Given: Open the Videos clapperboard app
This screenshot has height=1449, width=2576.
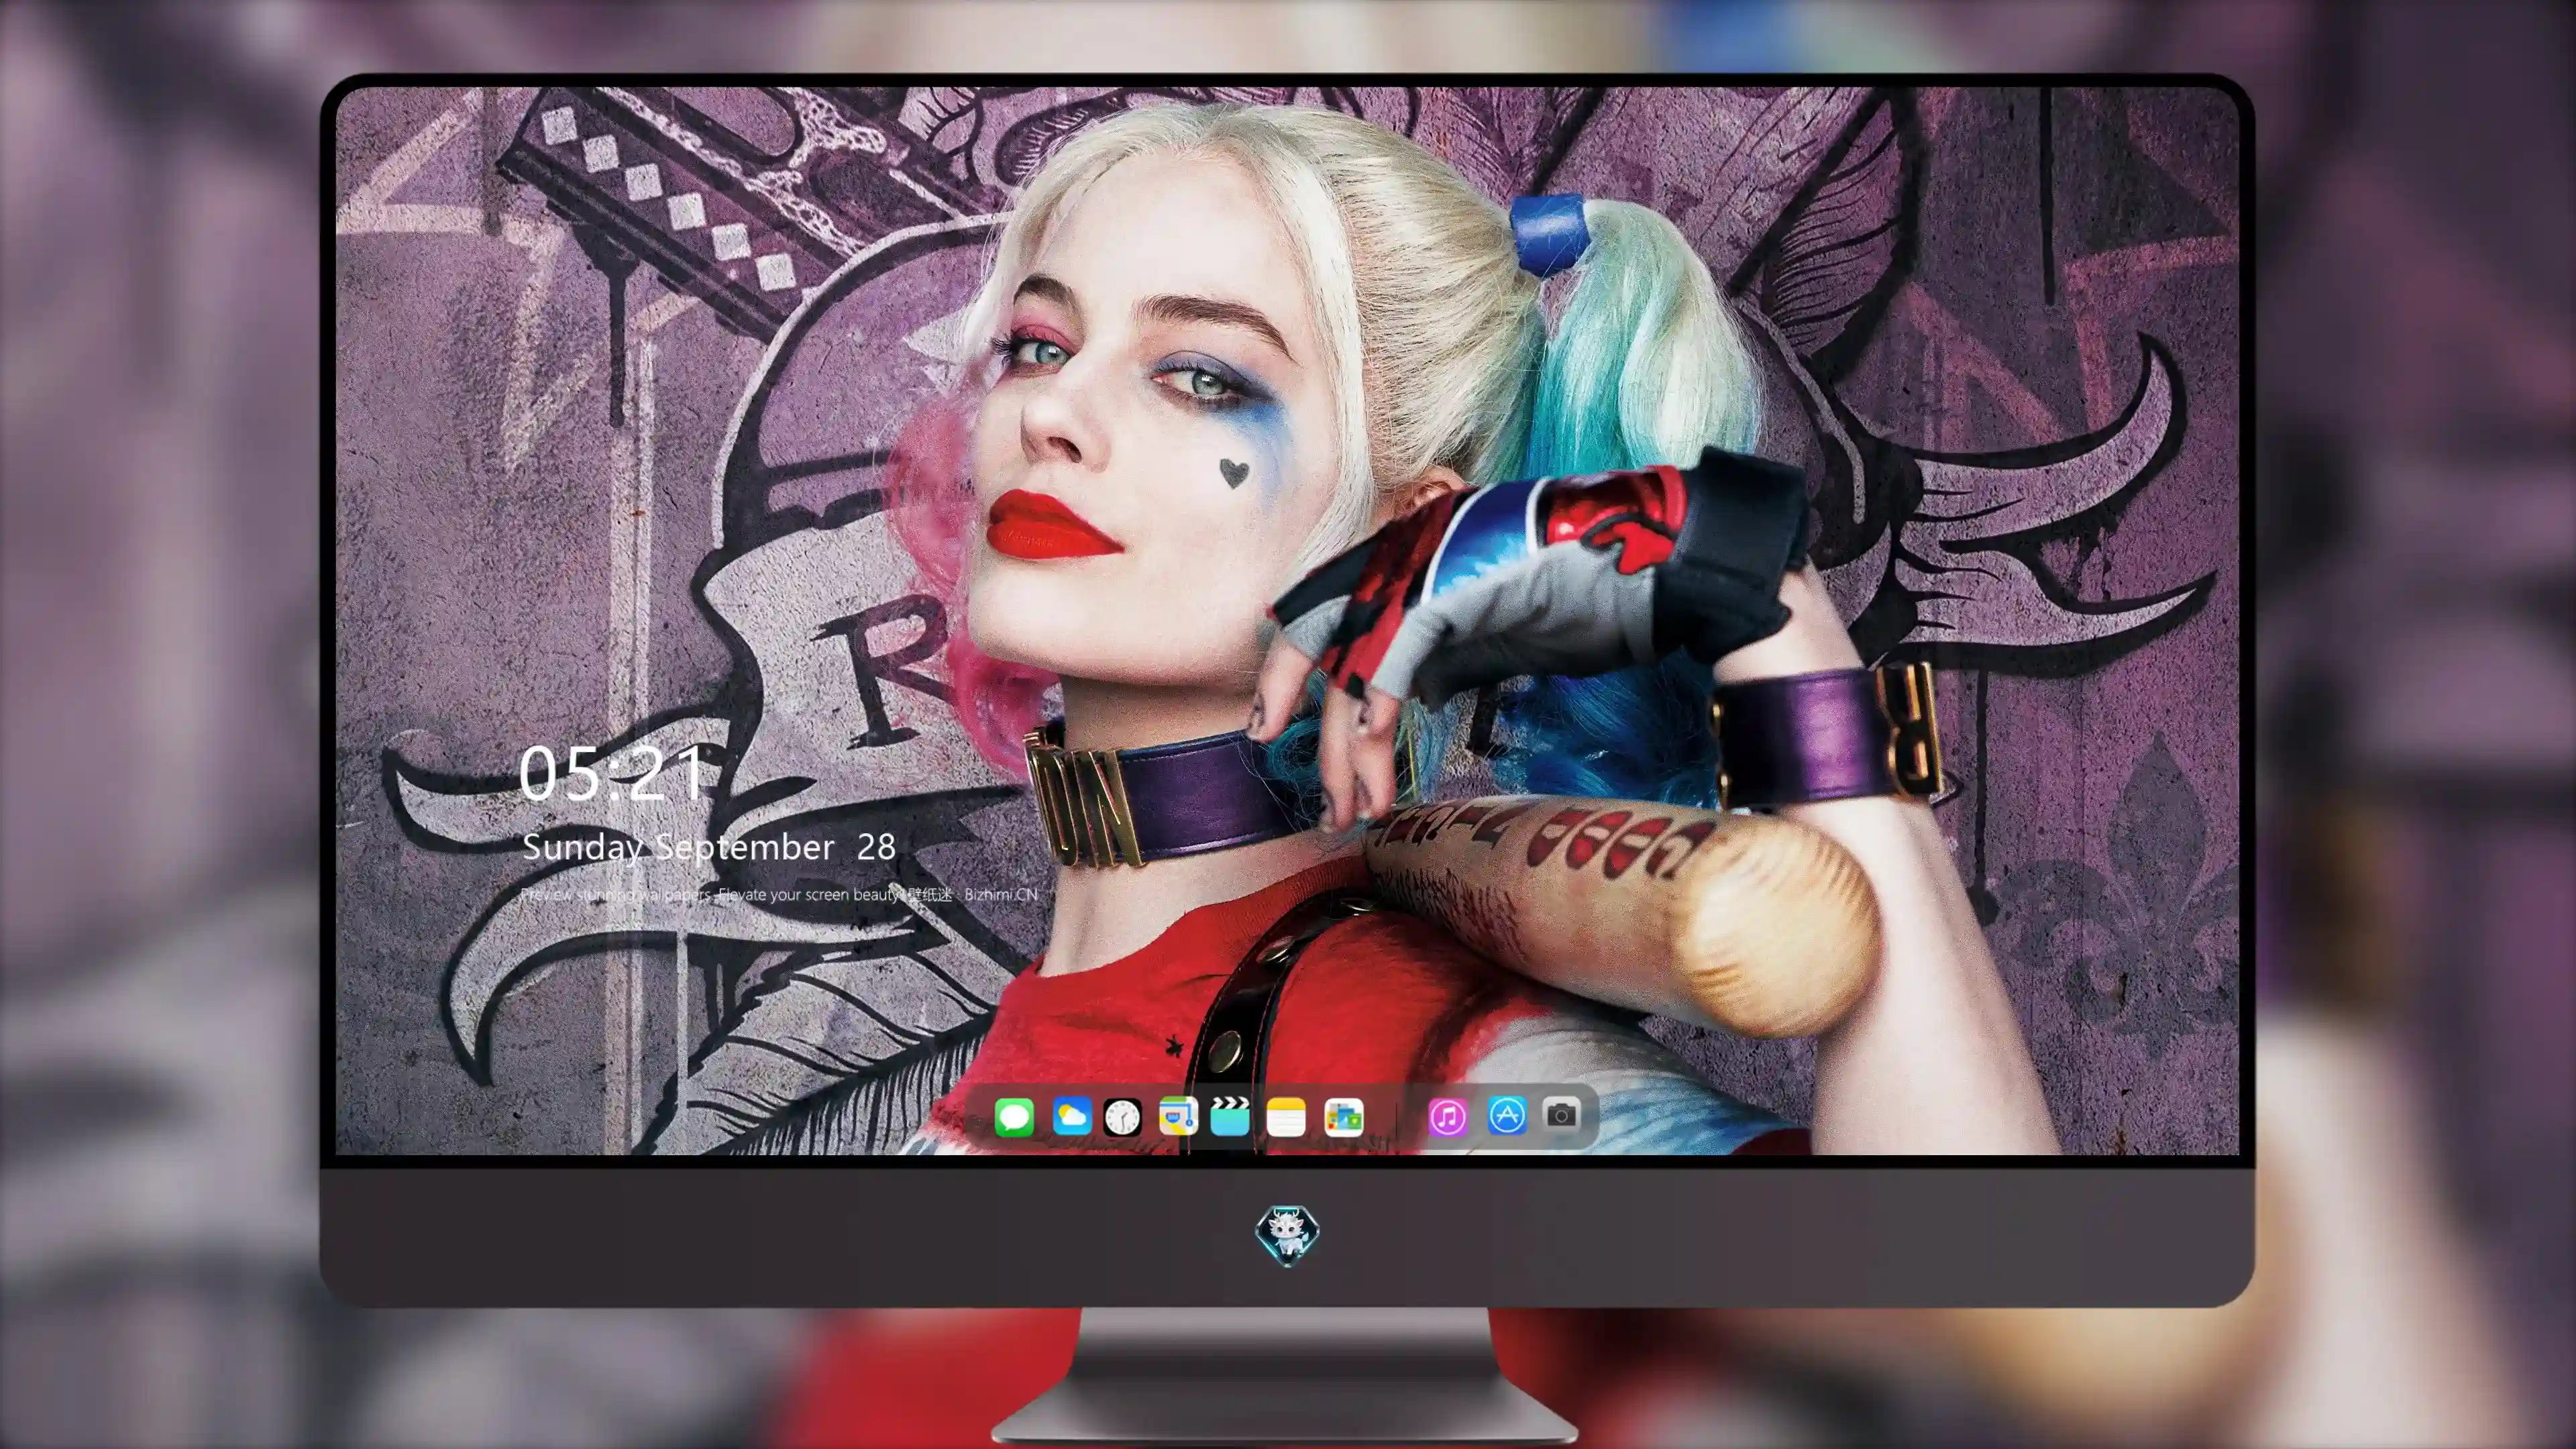Looking at the screenshot, I should pyautogui.click(x=1230, y=1116).
